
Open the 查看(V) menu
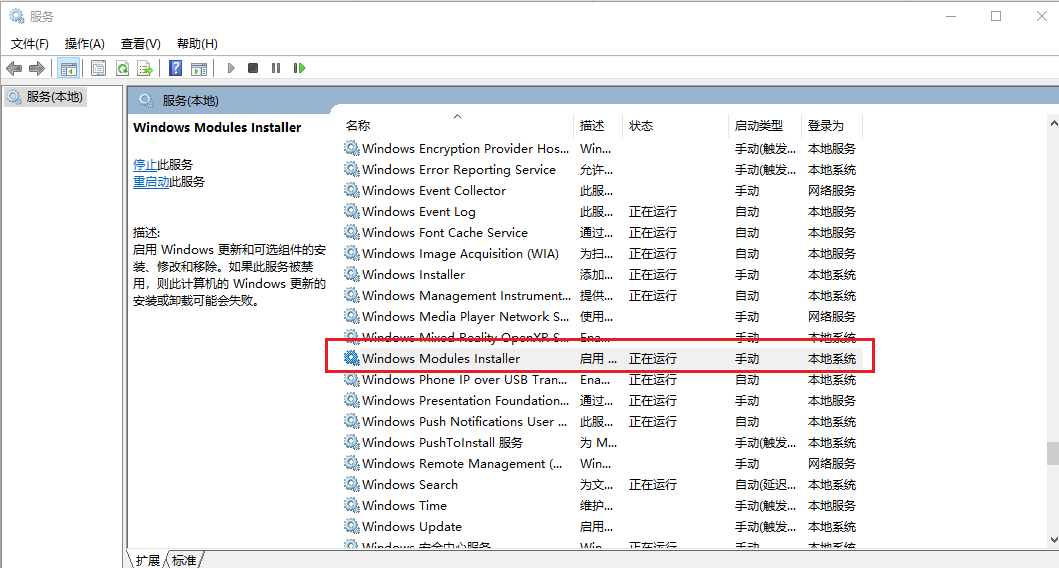click(x=140, y=44)
